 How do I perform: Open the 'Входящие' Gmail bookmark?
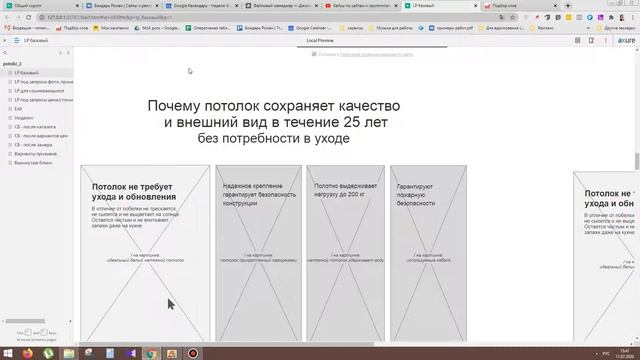(27, 28)
